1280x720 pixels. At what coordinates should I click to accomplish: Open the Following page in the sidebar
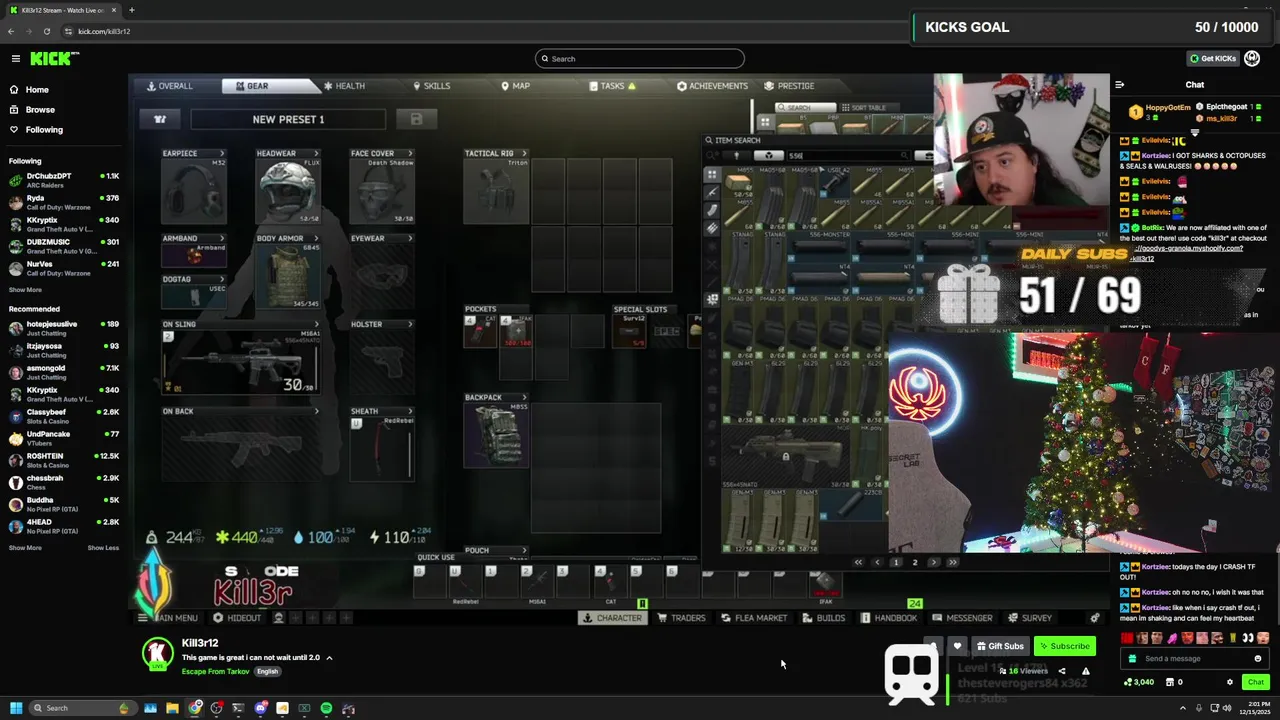click(x=44, y=130)
